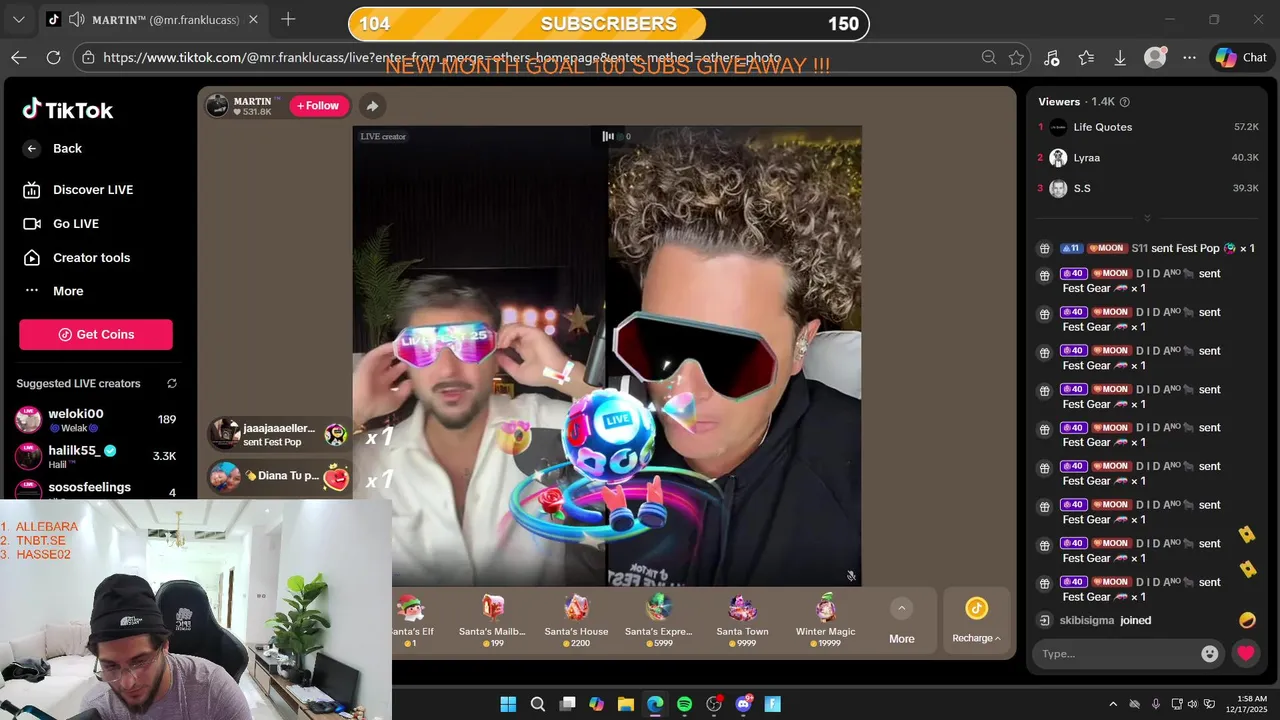Viewport: 1280px width, 720px height.
Task: Open Life Quotes top viewer
Action: pyautogui.click(x=1148, y=127)
